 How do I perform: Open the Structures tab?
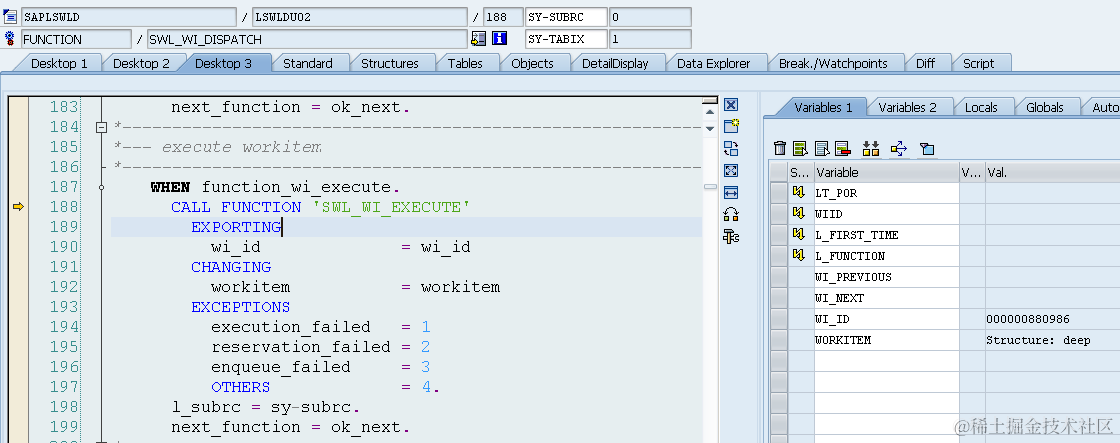point(390,63)
